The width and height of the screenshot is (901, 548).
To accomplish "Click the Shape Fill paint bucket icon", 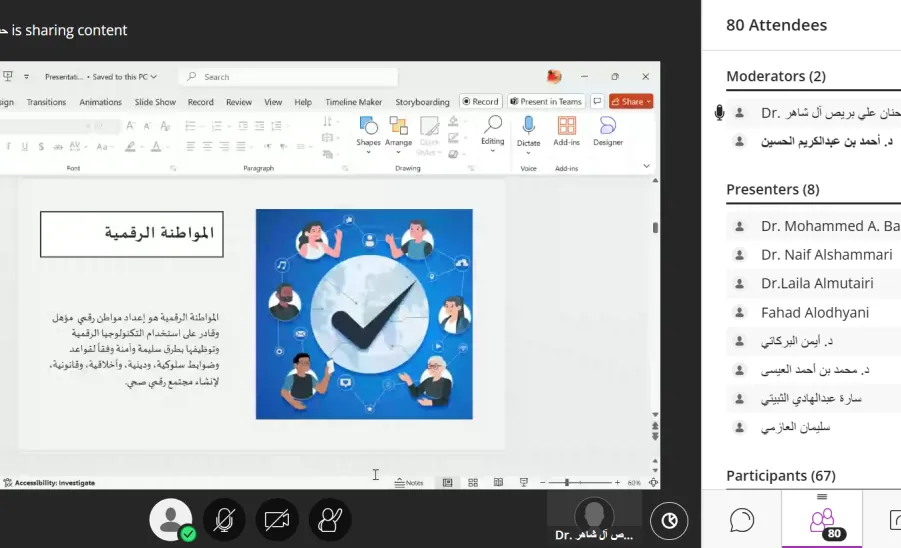I will tap(453, 121).
